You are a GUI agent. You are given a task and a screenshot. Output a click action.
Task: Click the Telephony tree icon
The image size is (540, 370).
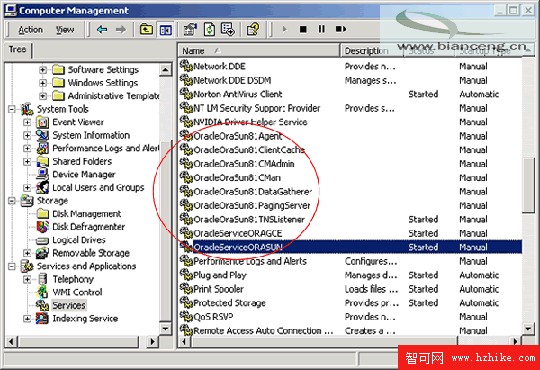point(42,279)
